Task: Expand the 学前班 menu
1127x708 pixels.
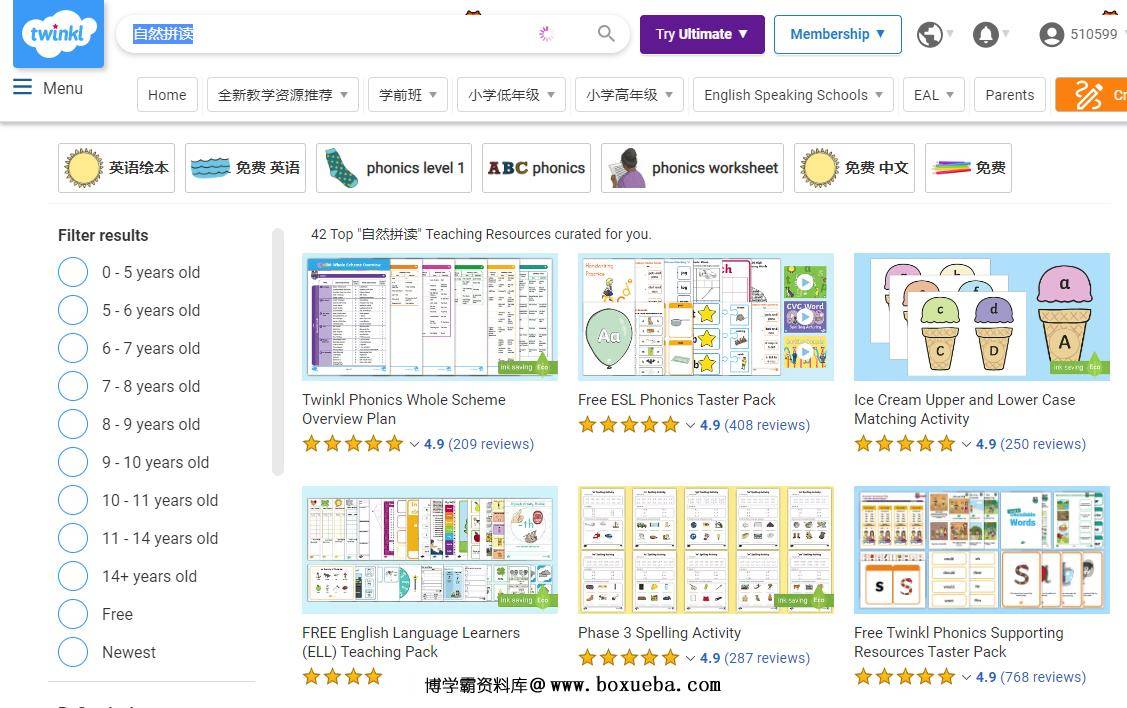Action: (408, 95)
